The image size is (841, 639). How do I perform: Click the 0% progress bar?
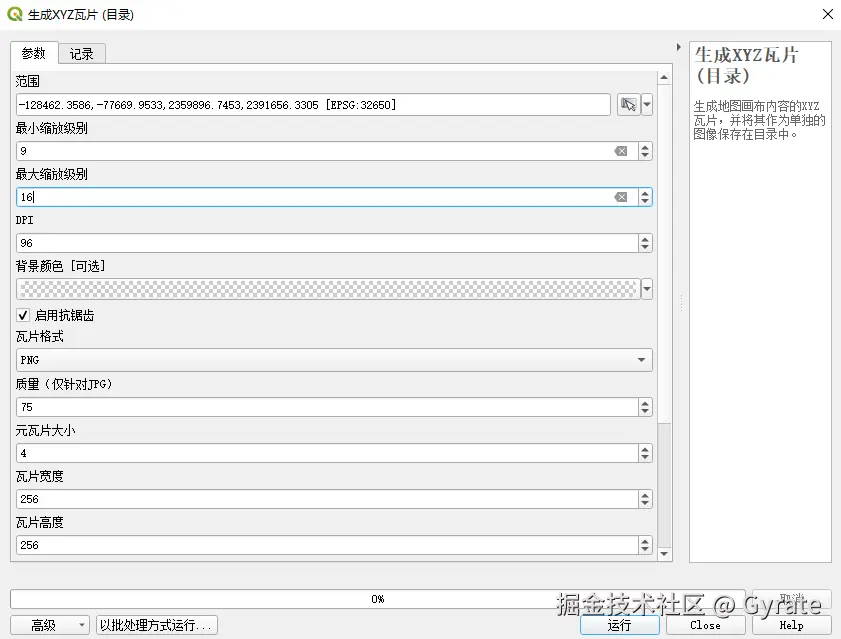click(378, 599)
